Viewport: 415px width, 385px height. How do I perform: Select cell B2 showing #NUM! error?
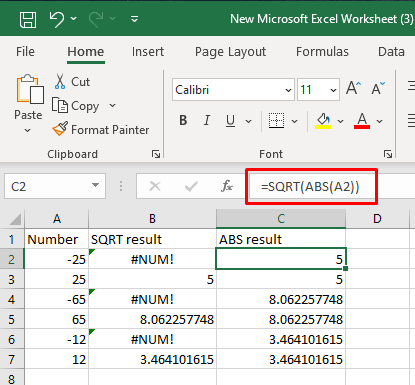coord(152,259)
